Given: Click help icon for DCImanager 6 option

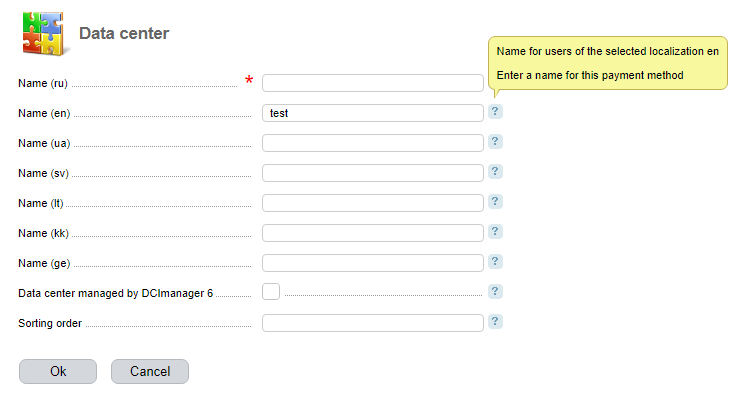Looking at the screenshot, I should (x=495, y=292).
